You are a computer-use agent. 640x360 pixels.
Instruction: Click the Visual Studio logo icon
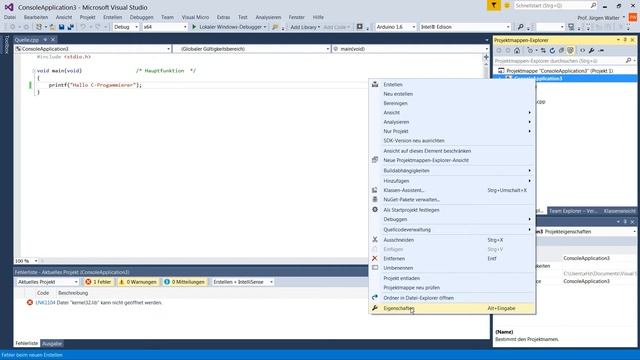coord(9,7)
